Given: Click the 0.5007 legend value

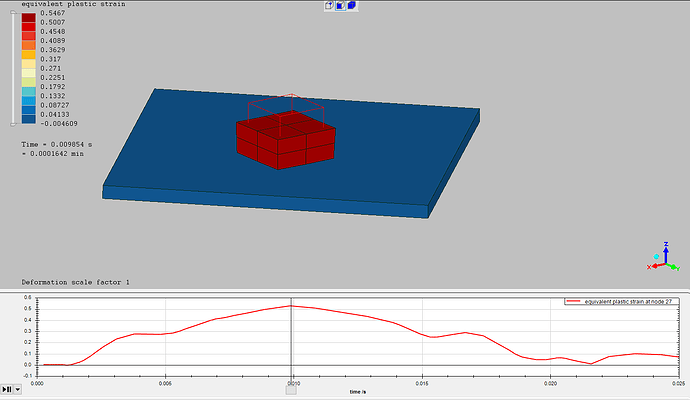Looking at the screenshot, I should (53, 22).
